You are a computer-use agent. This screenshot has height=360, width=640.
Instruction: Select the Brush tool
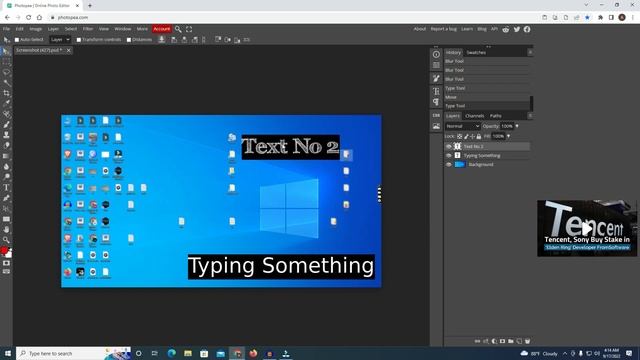click(6, 124)
